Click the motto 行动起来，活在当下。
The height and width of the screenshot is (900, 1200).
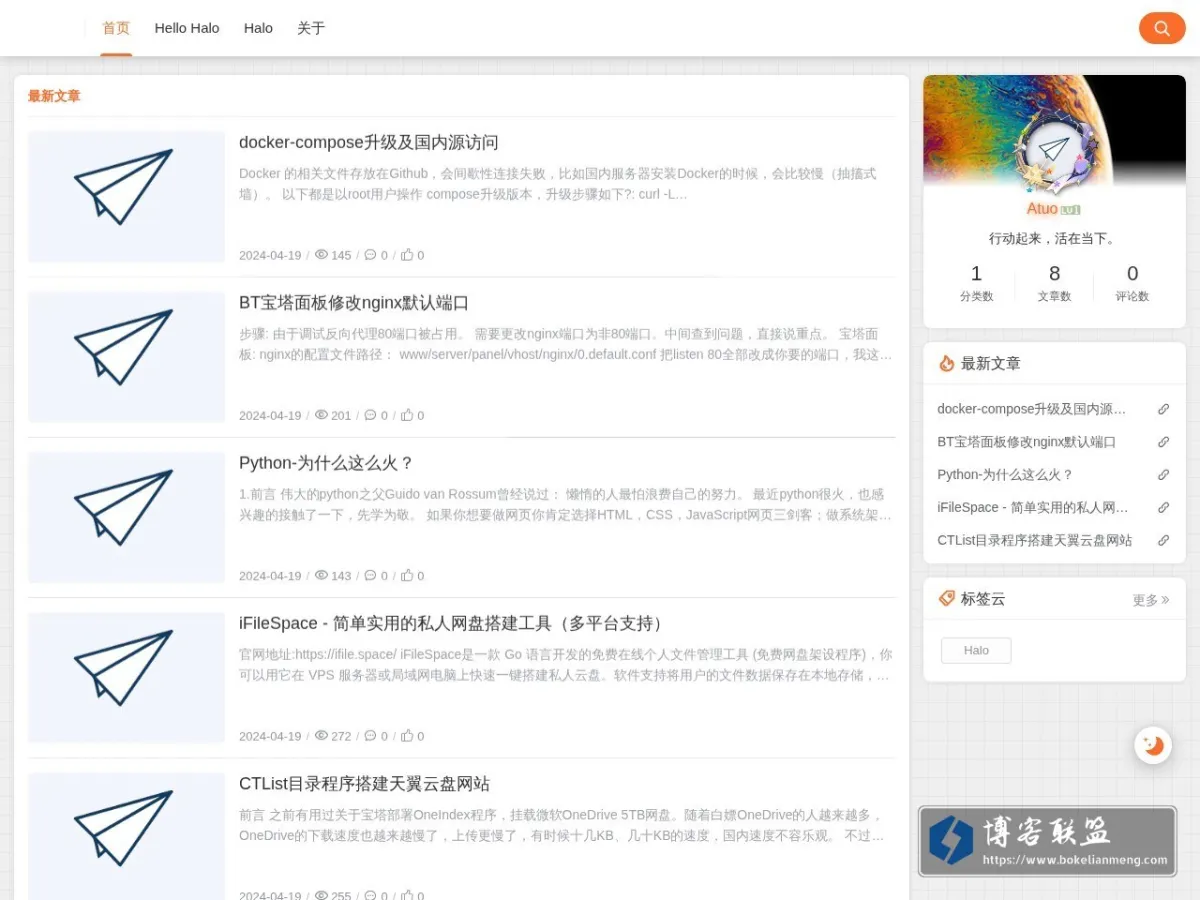coord(1052,239)
